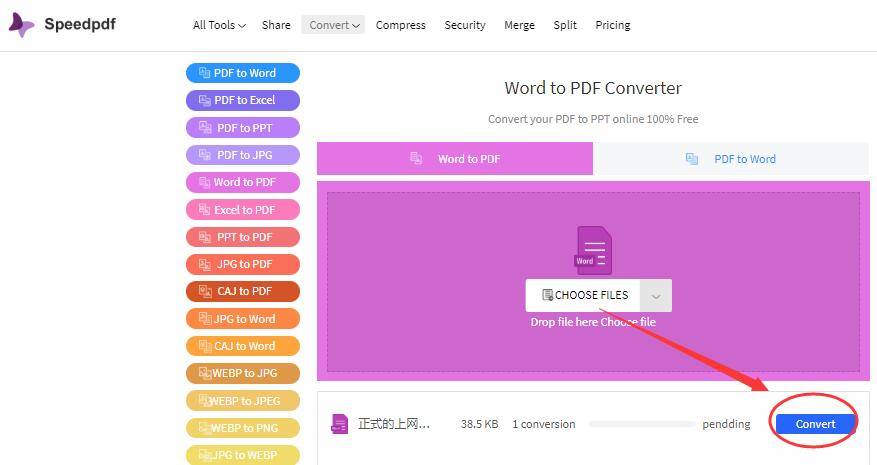Click the CHOOSE FILES button
Image resolution: width=877 pixels, height=465 pixels.
point(585,296)
